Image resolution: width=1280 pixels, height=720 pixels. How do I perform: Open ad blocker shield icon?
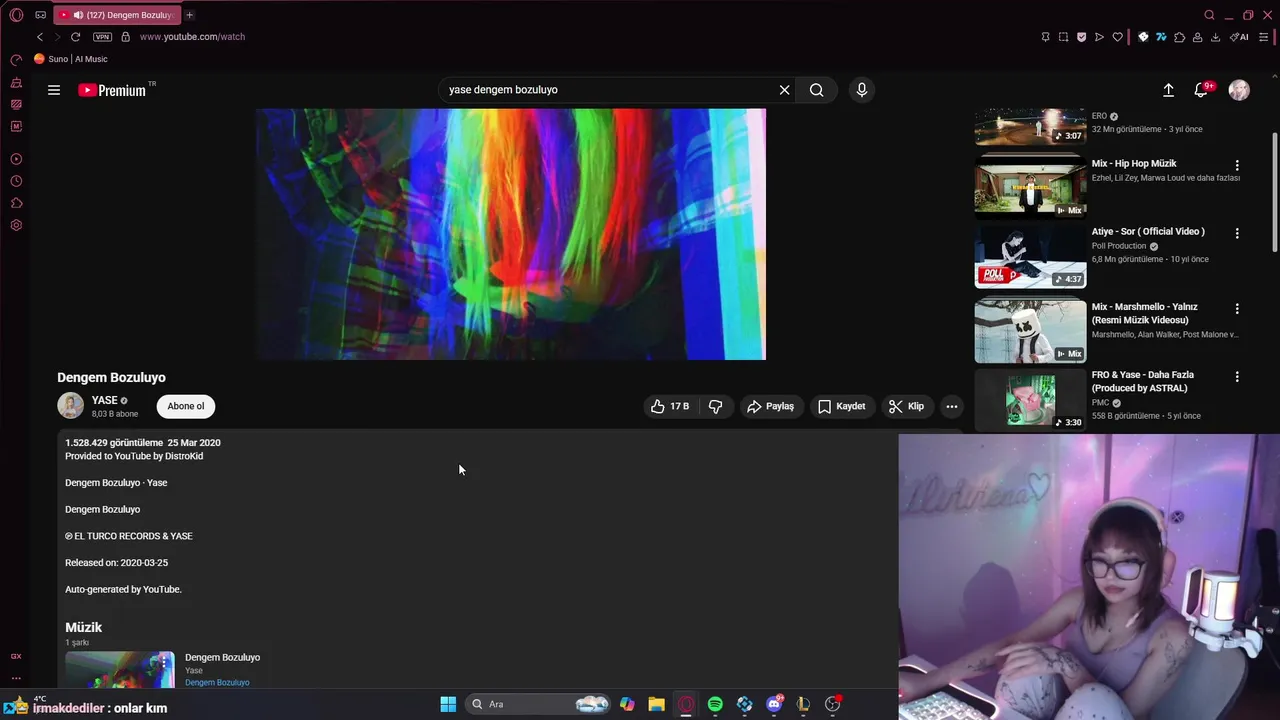(x=1081, y=37)
